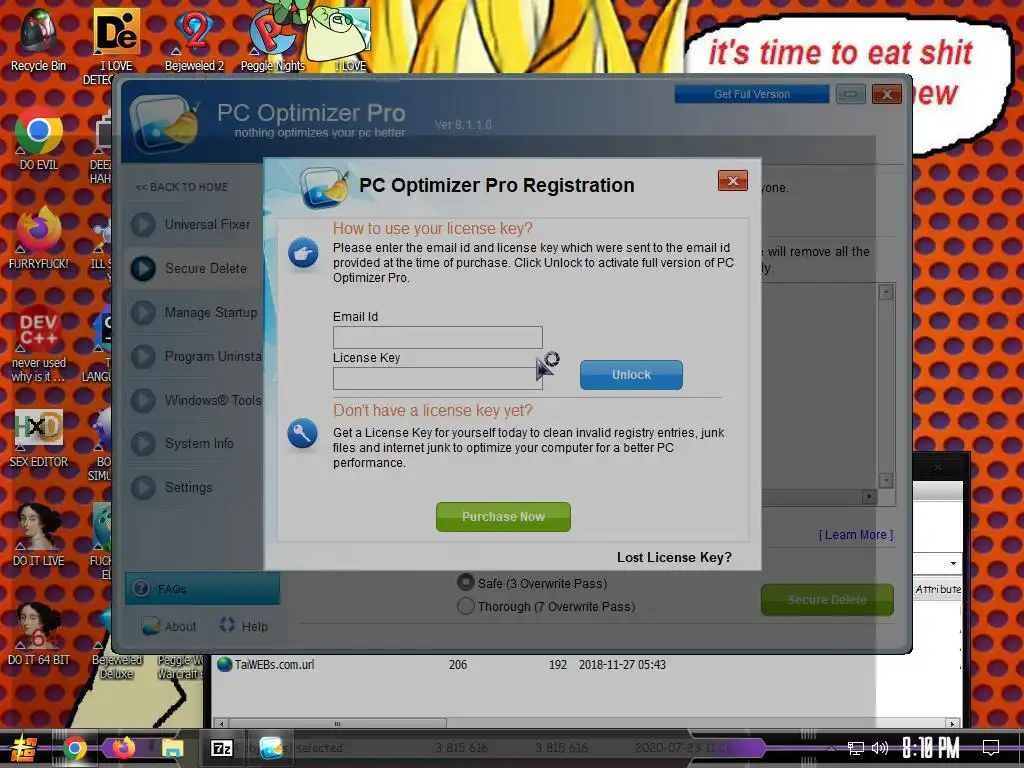Open File Explorer from the taskbar
Image resolution: width=1024 pixels, height=768 pixels.
pos(172,748)
